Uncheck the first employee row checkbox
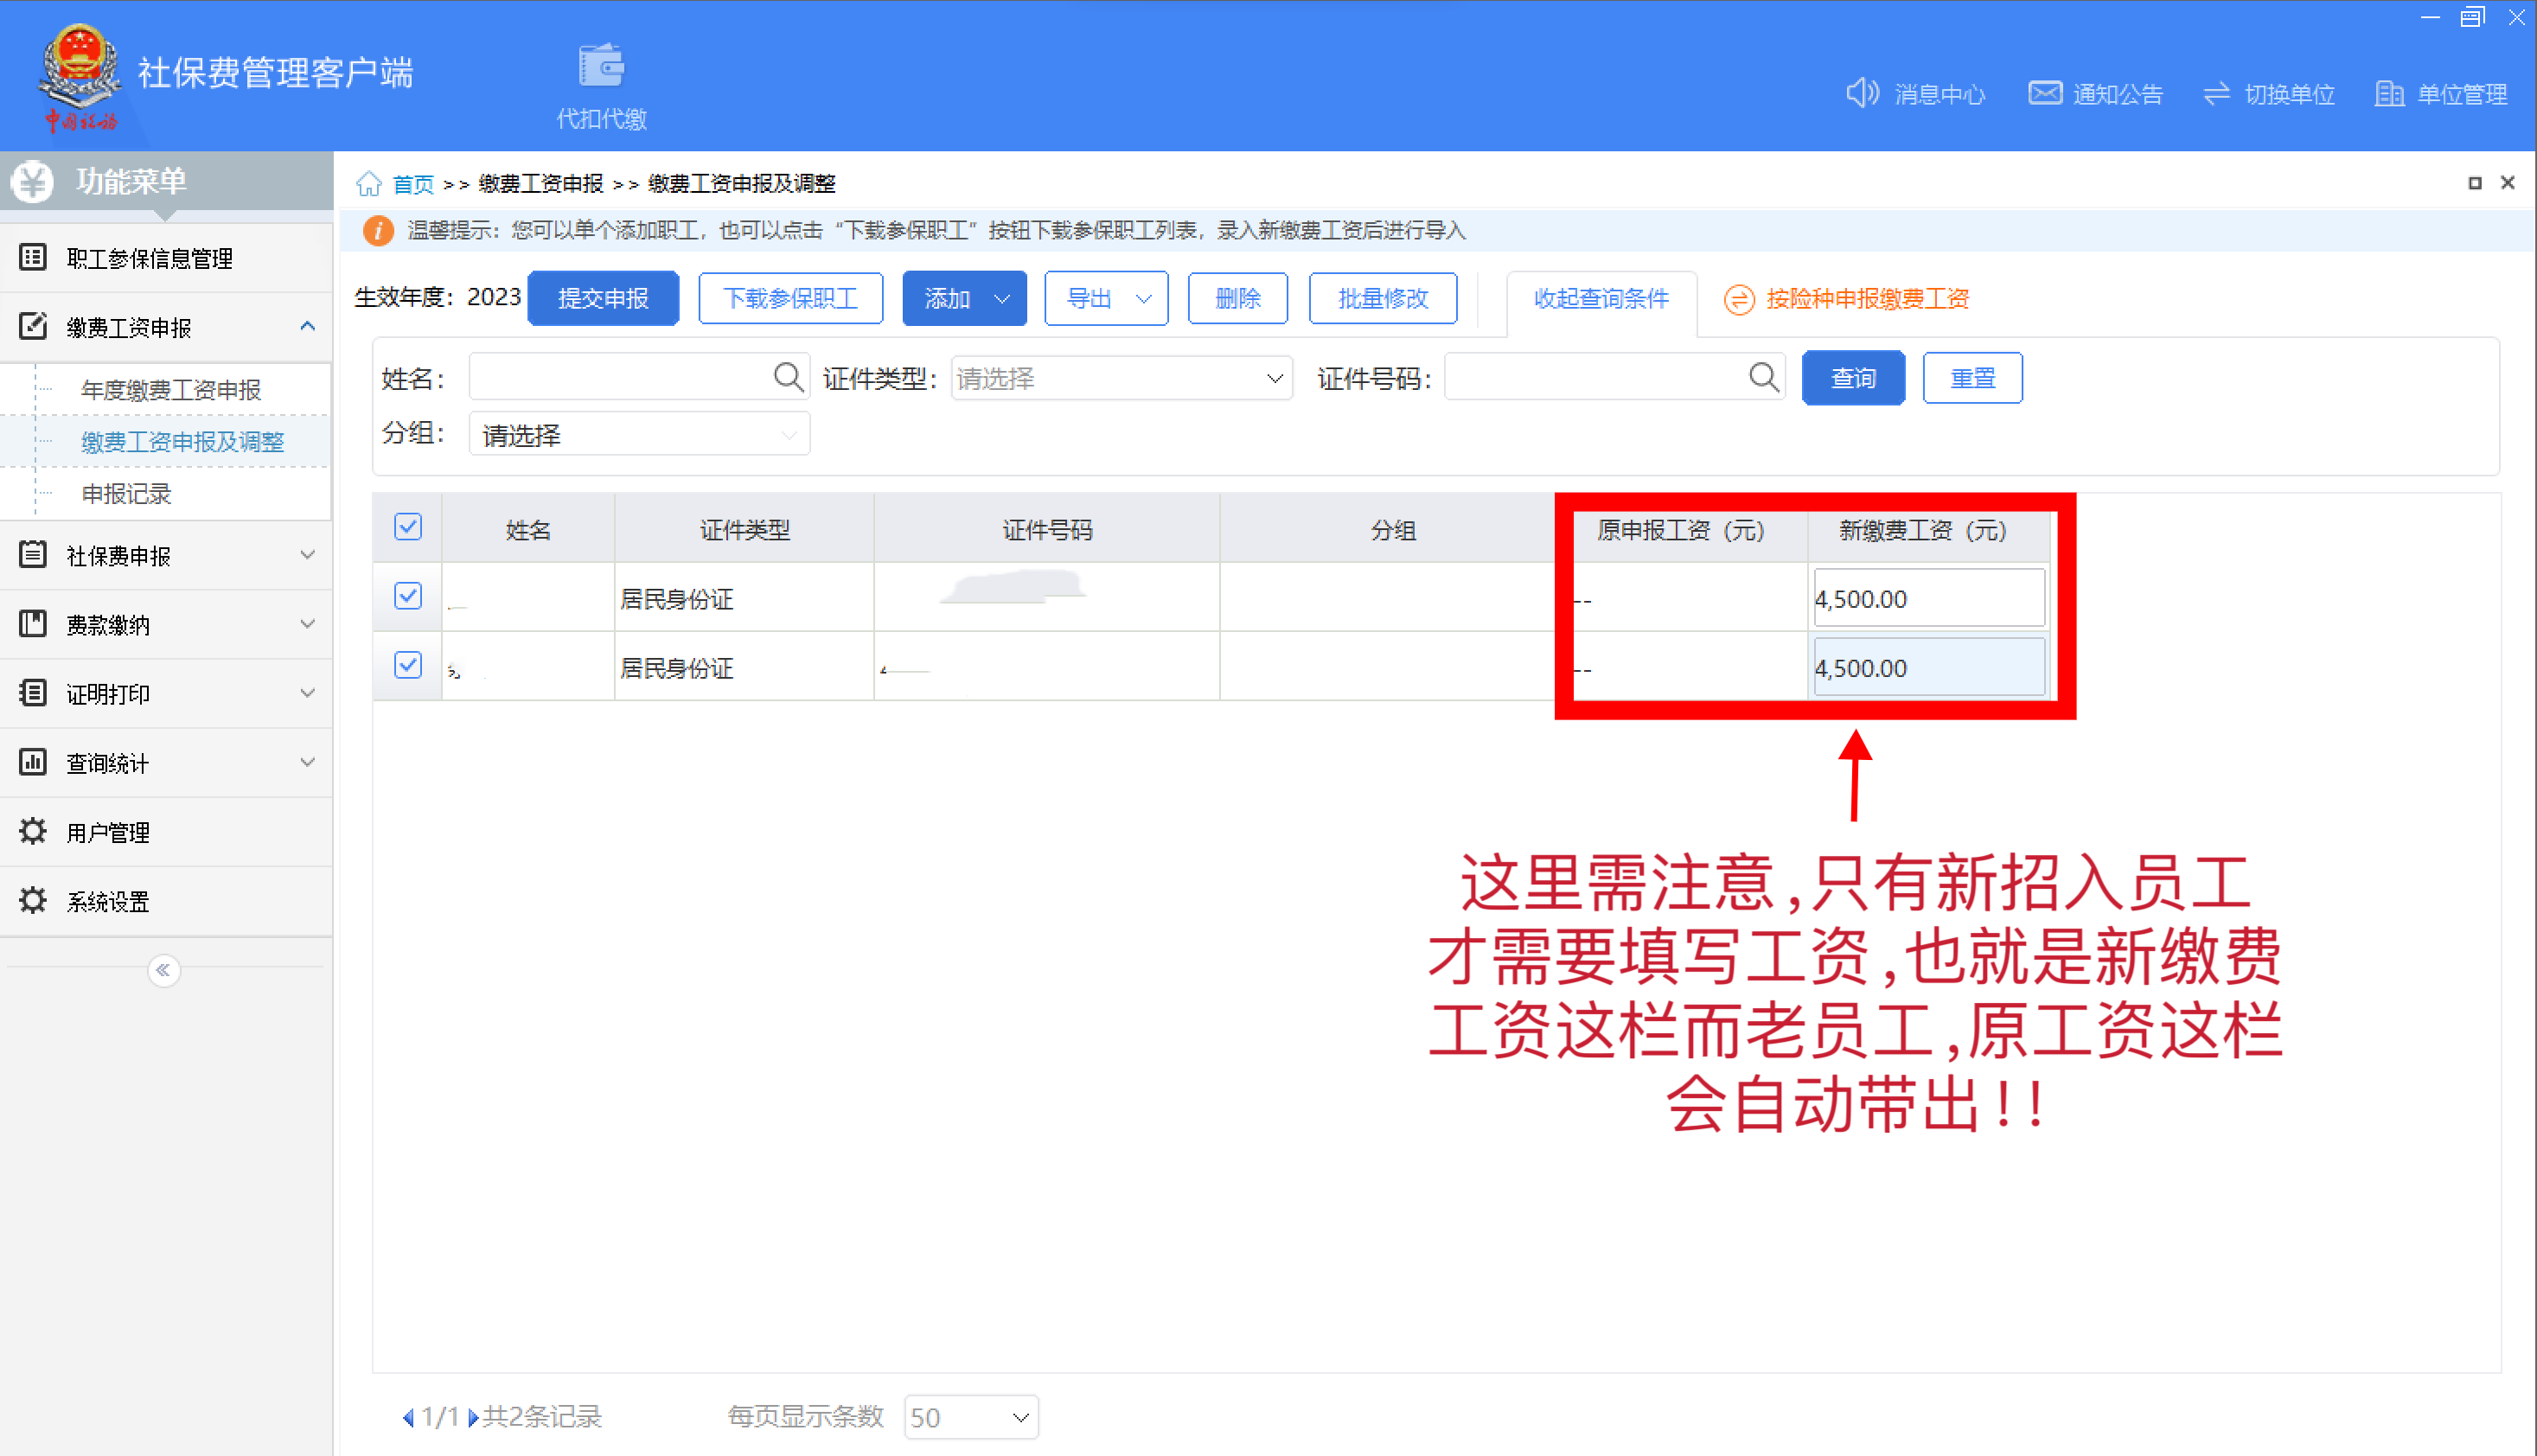Screen dimensions: 2537x1456 (408, 596)
